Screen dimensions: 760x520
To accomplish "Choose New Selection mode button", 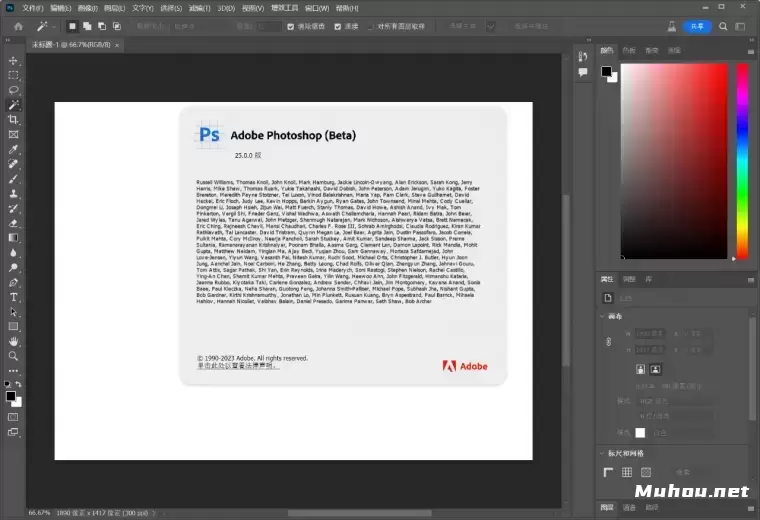I will tap(72, 26).
